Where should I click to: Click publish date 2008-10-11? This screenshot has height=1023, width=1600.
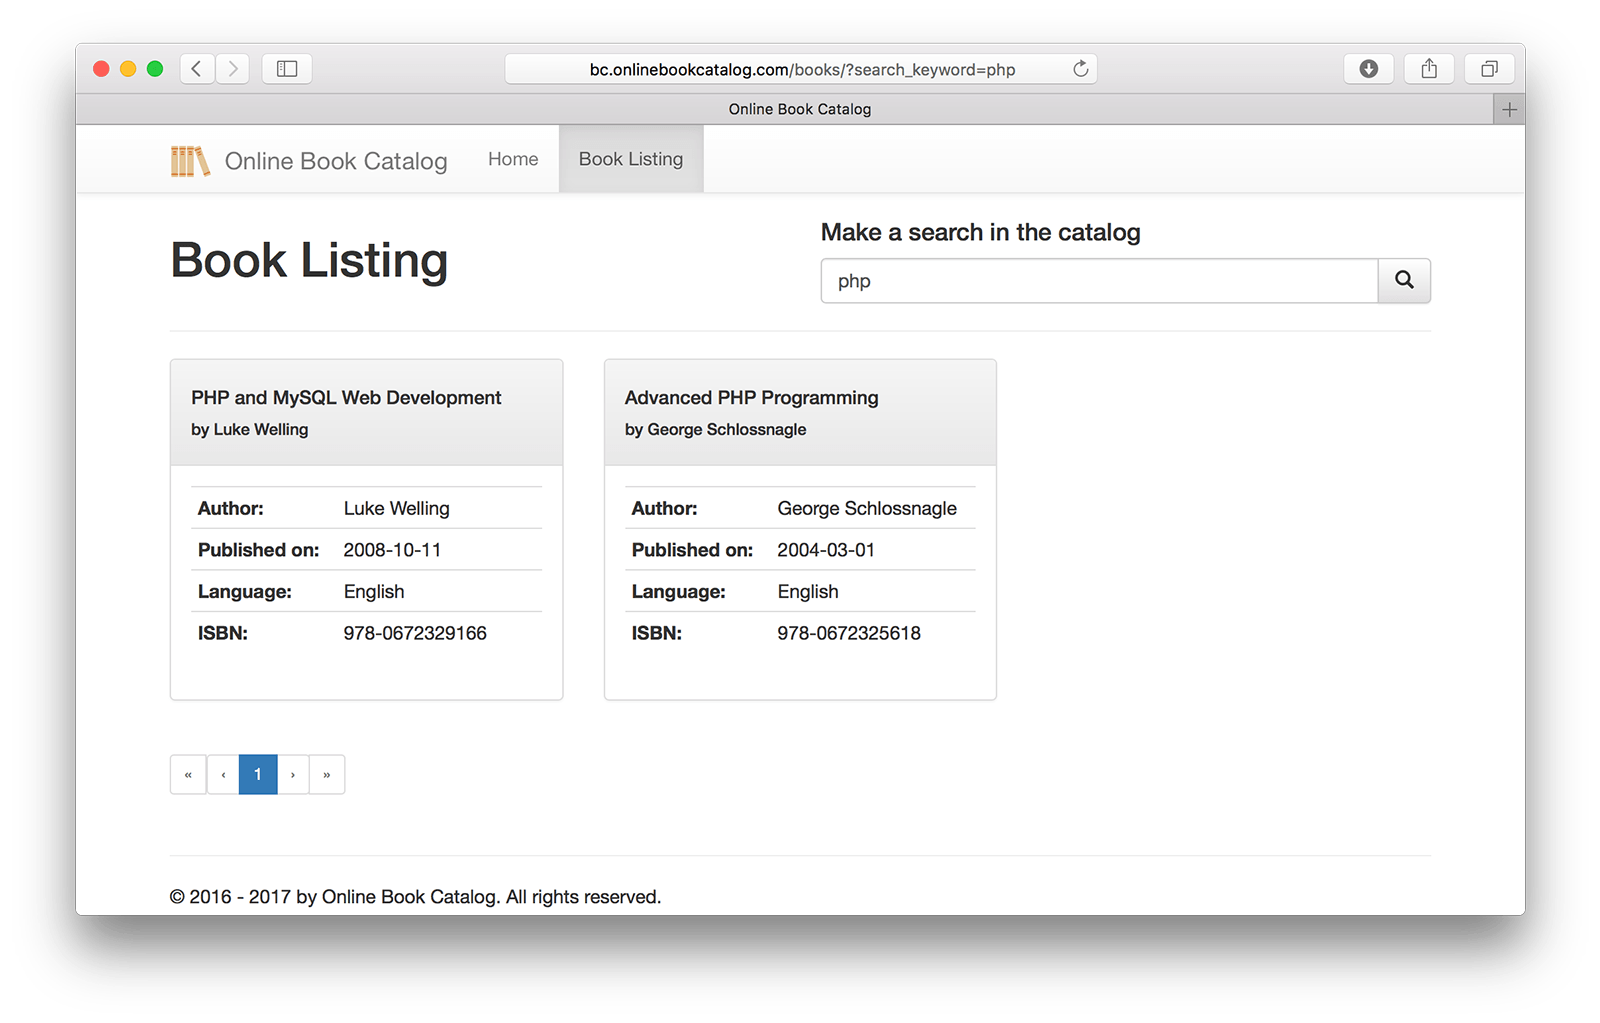tap(392, 550)
